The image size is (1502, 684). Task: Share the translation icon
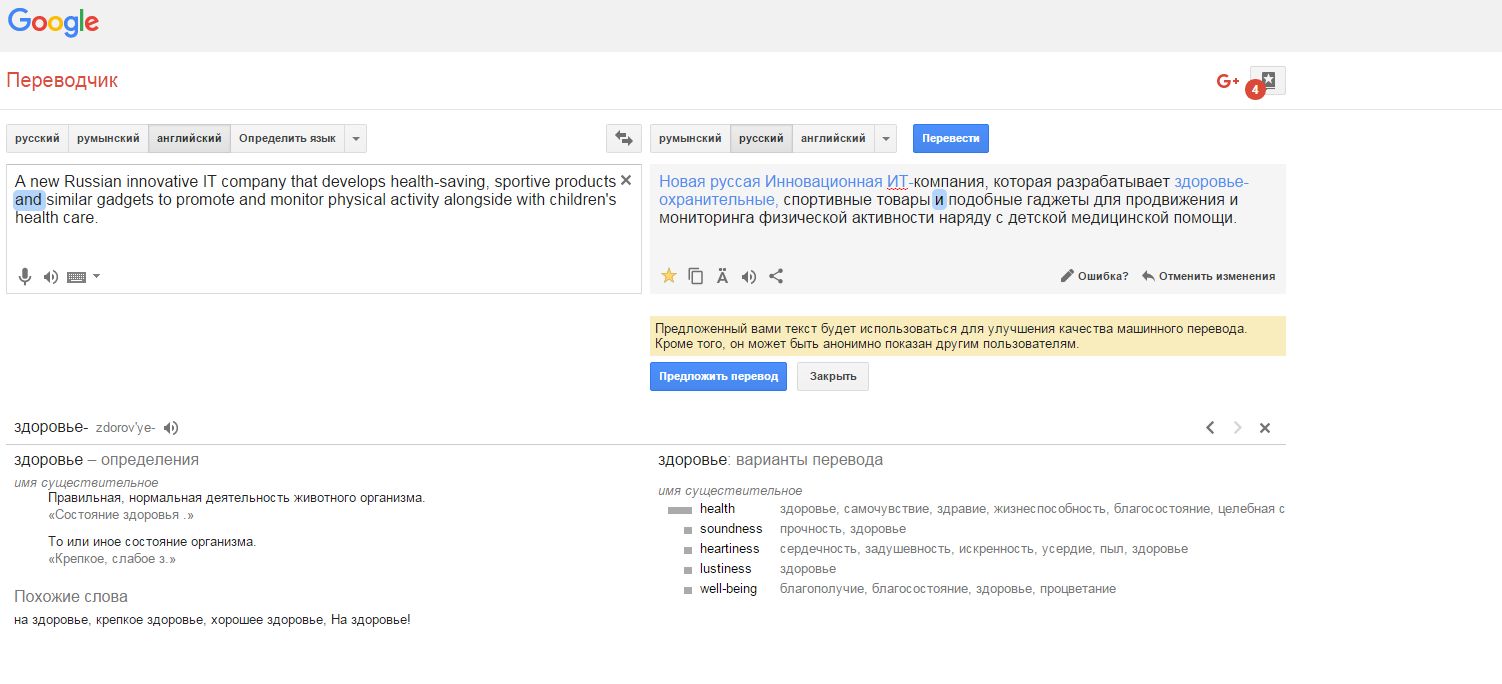coord(775,276)
